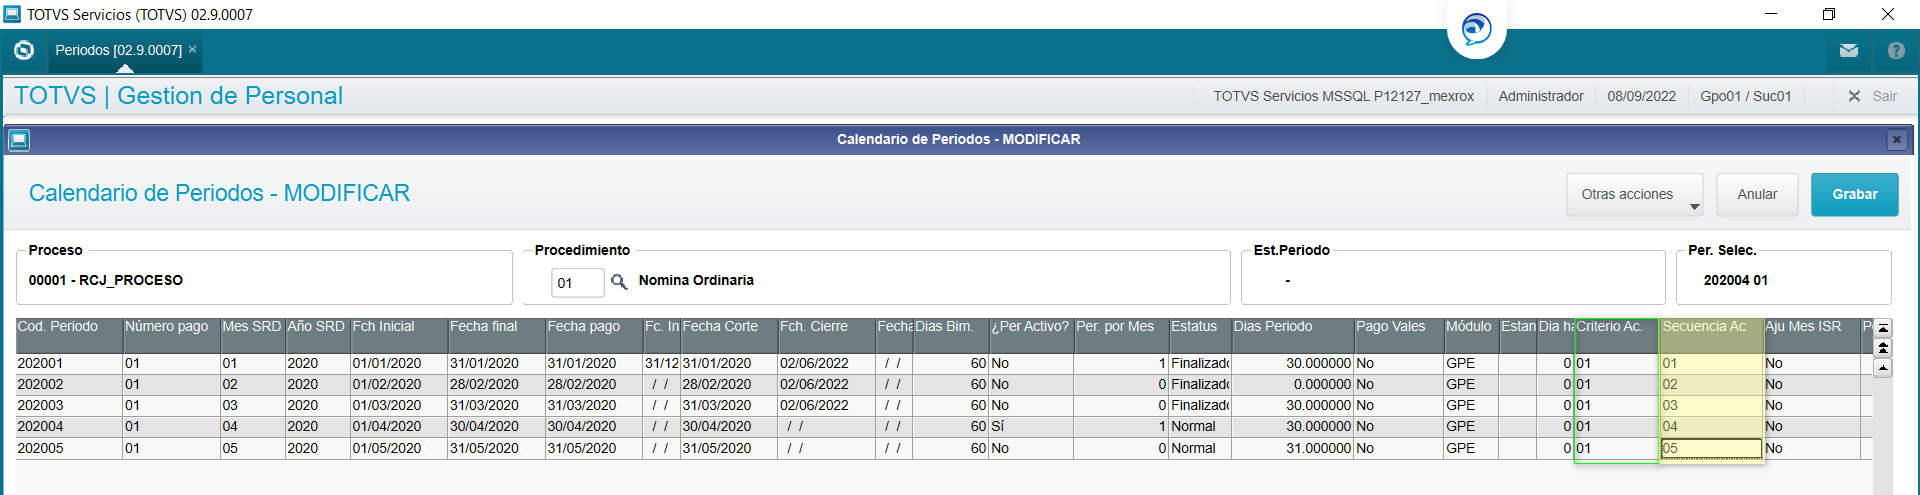Click the TOTVS home logo icon
The height and width of the screenshot is (495, 1920).
coord(24,50)
